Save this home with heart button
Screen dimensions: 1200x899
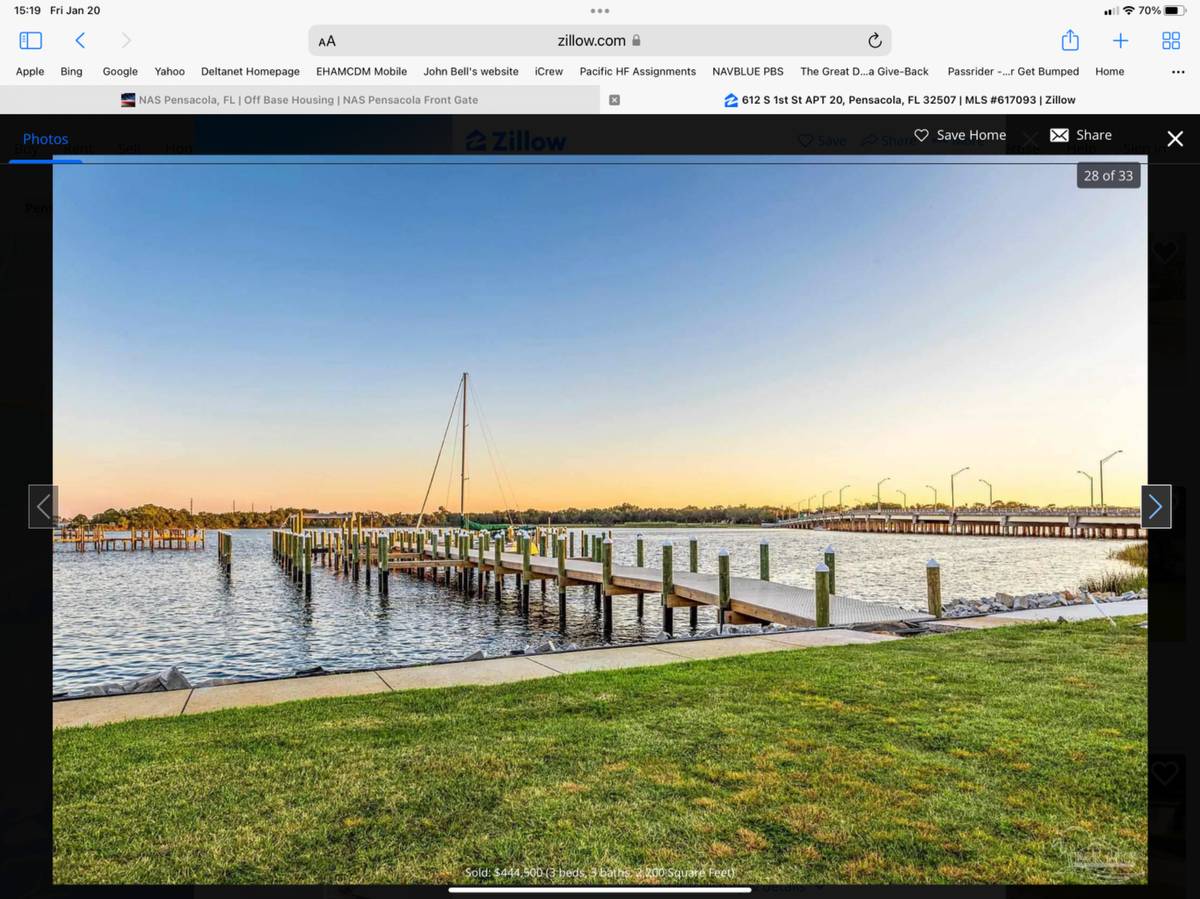960,135
